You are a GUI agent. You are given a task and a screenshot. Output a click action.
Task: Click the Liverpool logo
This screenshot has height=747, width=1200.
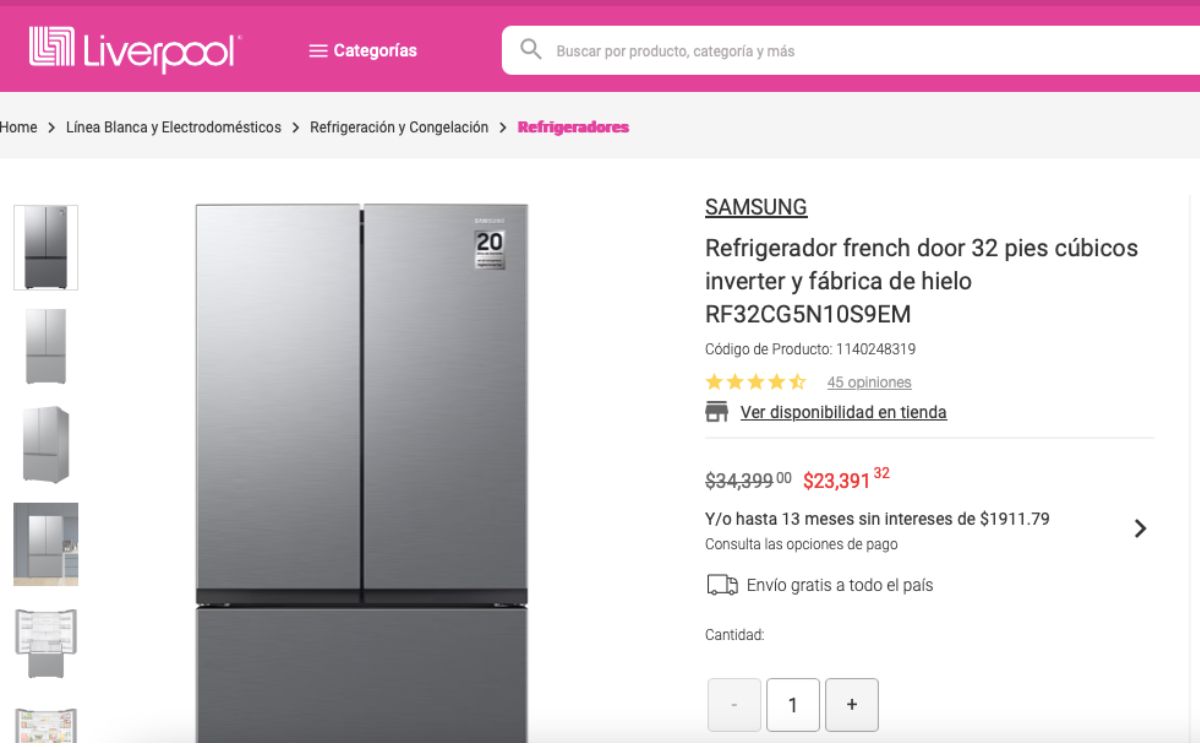[x=135, y=50]
